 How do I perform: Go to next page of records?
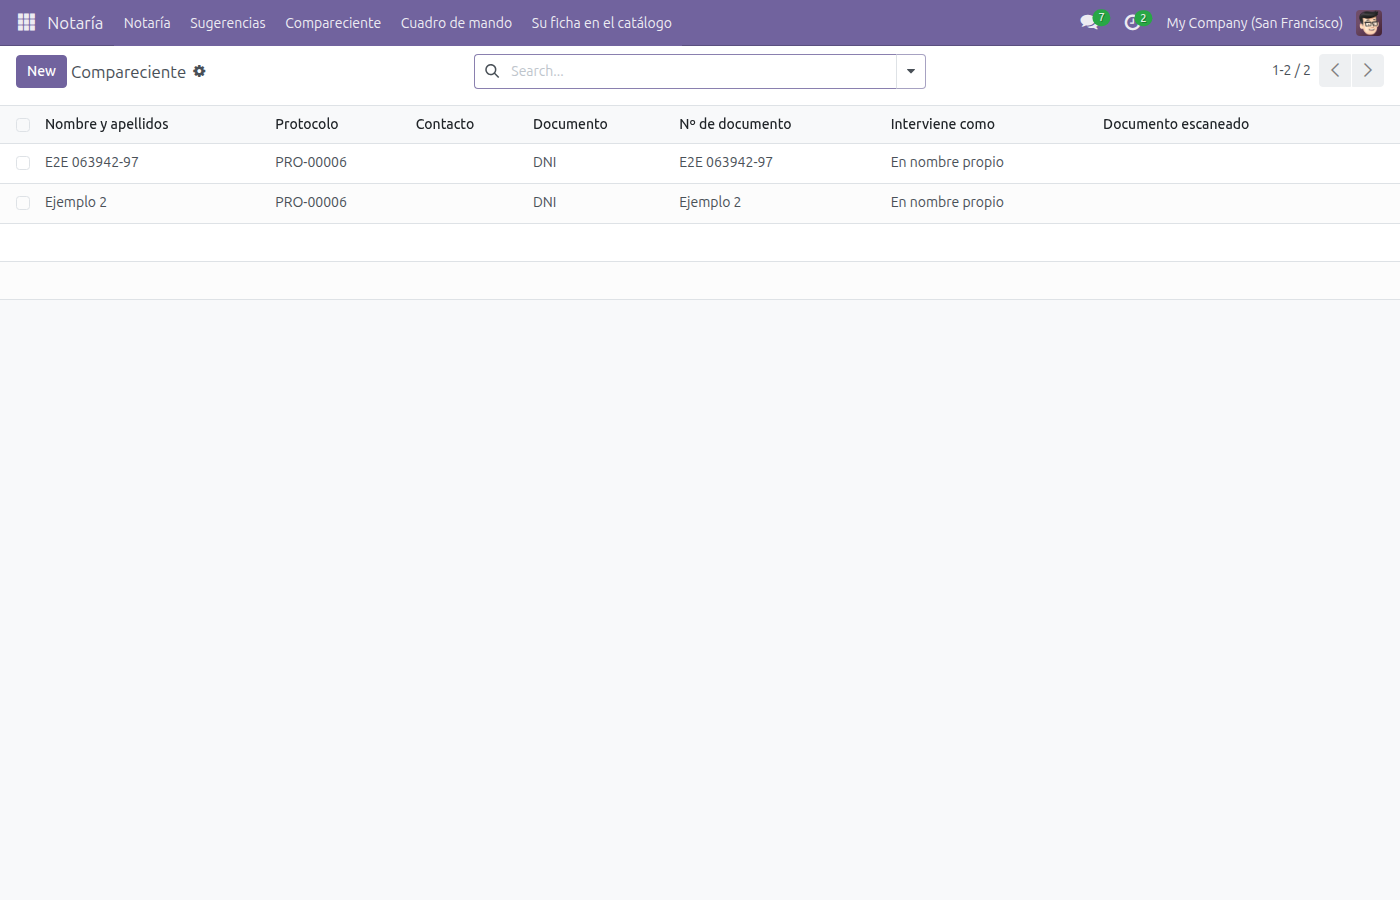tap(1368, 70)
